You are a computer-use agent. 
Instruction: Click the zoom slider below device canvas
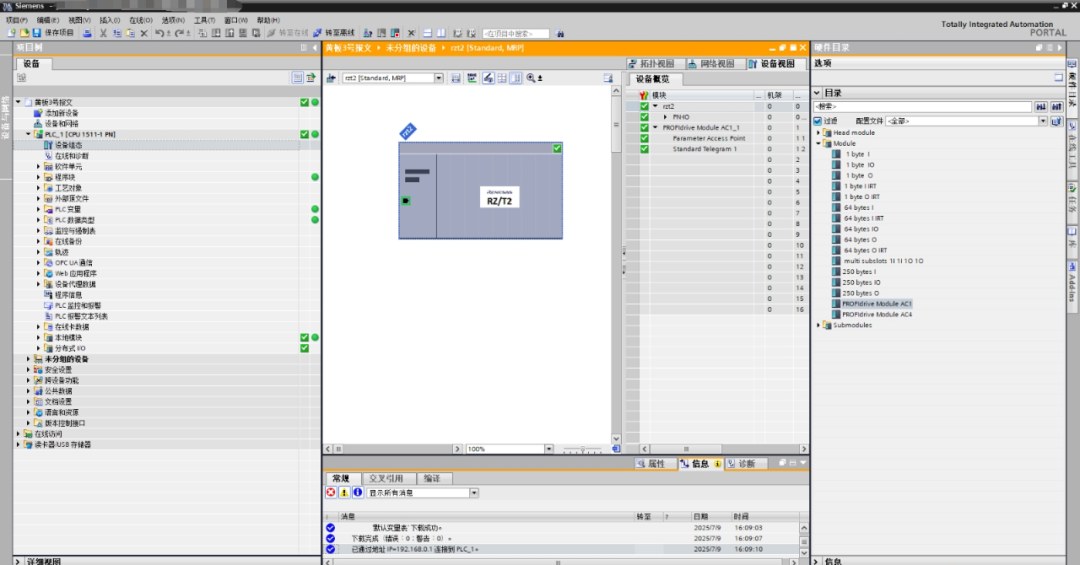click(x=582, y=449)
